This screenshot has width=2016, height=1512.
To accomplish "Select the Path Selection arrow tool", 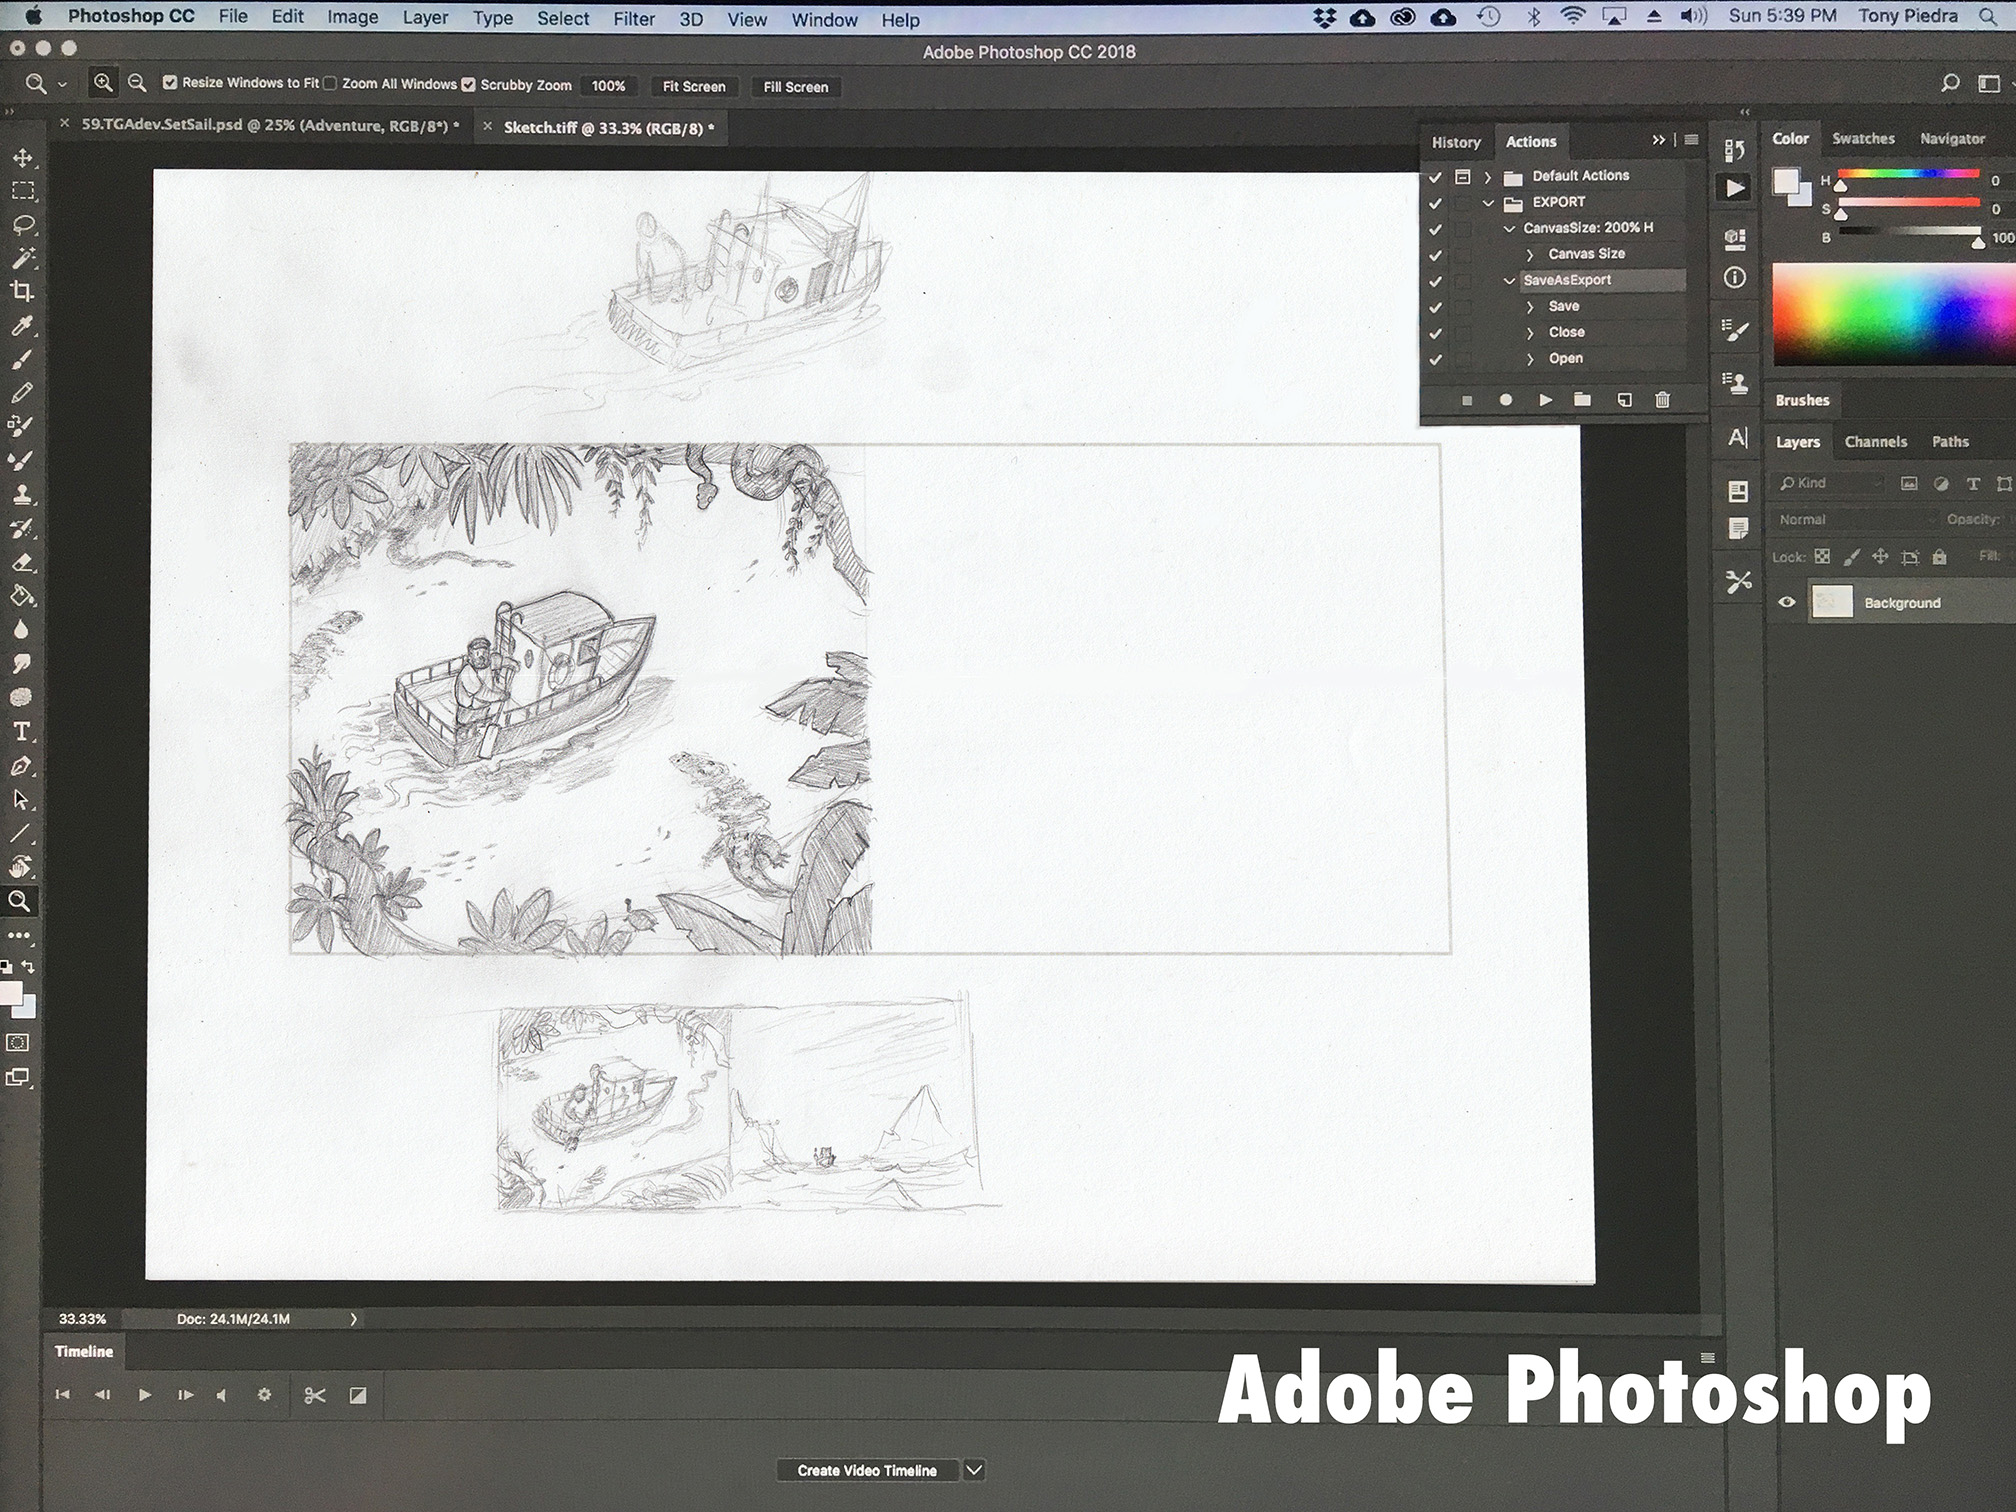I will point(22,800).
